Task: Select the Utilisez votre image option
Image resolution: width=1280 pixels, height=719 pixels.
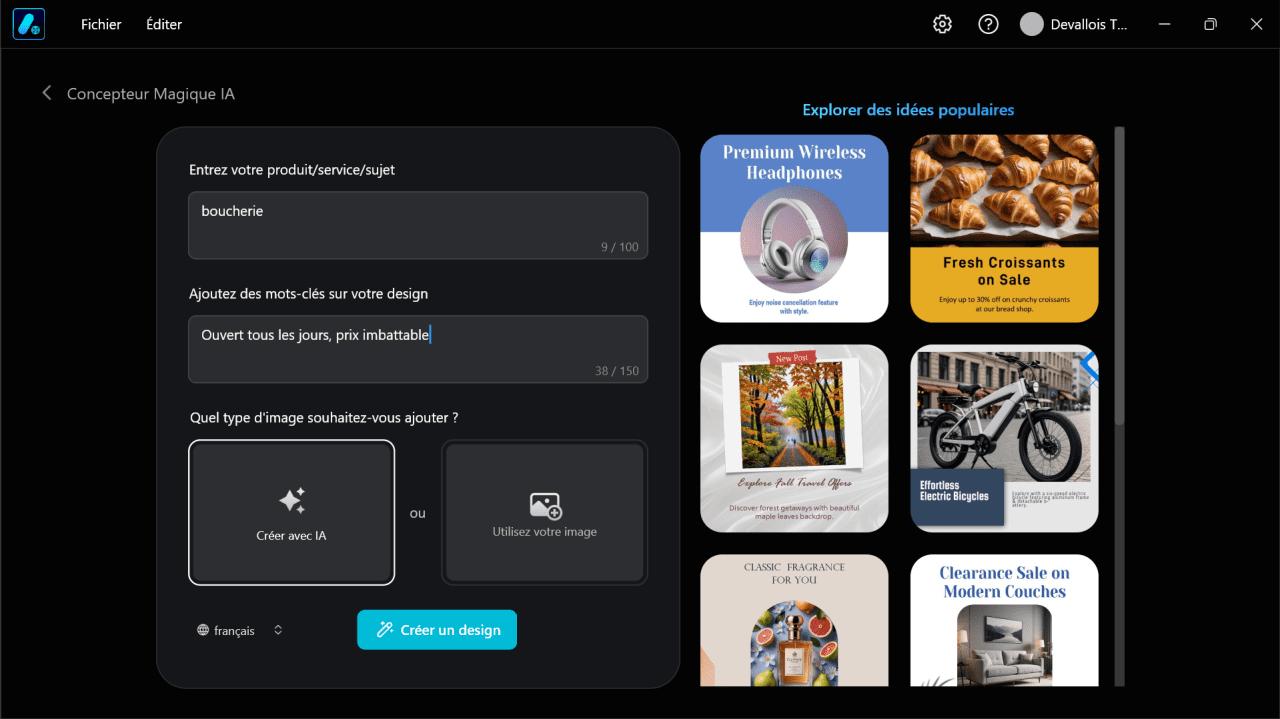Action: [x=543, y=512]
